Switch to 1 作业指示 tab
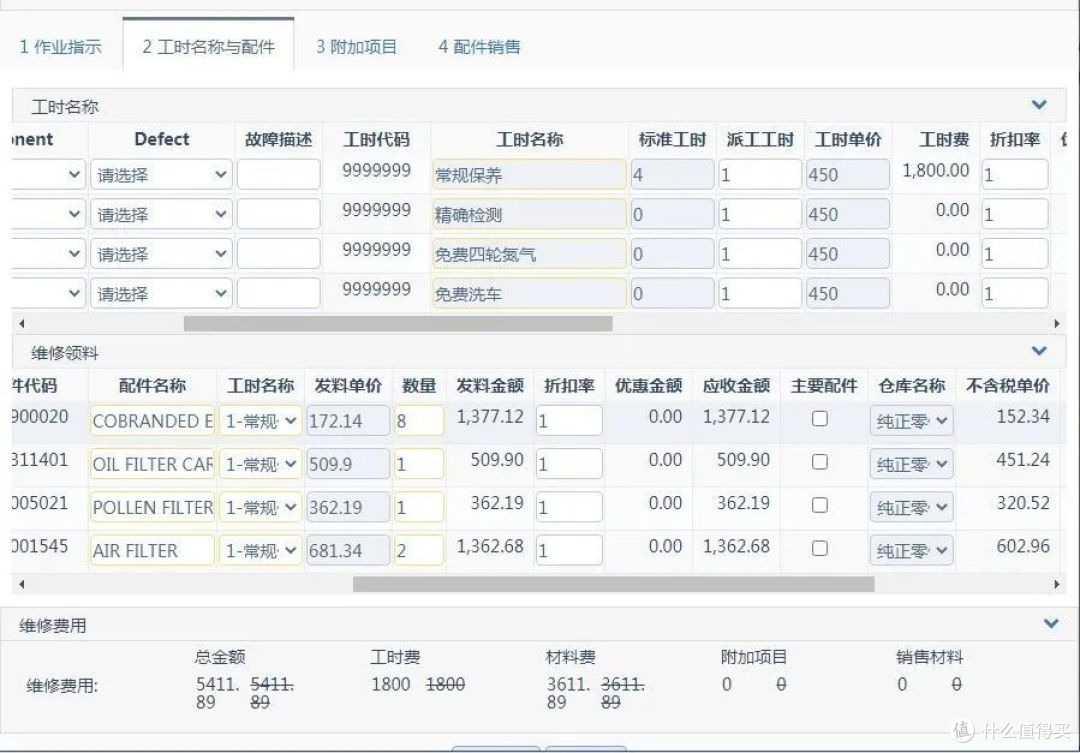The height and width of the screenshot is (753, 1080). pyautogui.click(x=61, y=47)
